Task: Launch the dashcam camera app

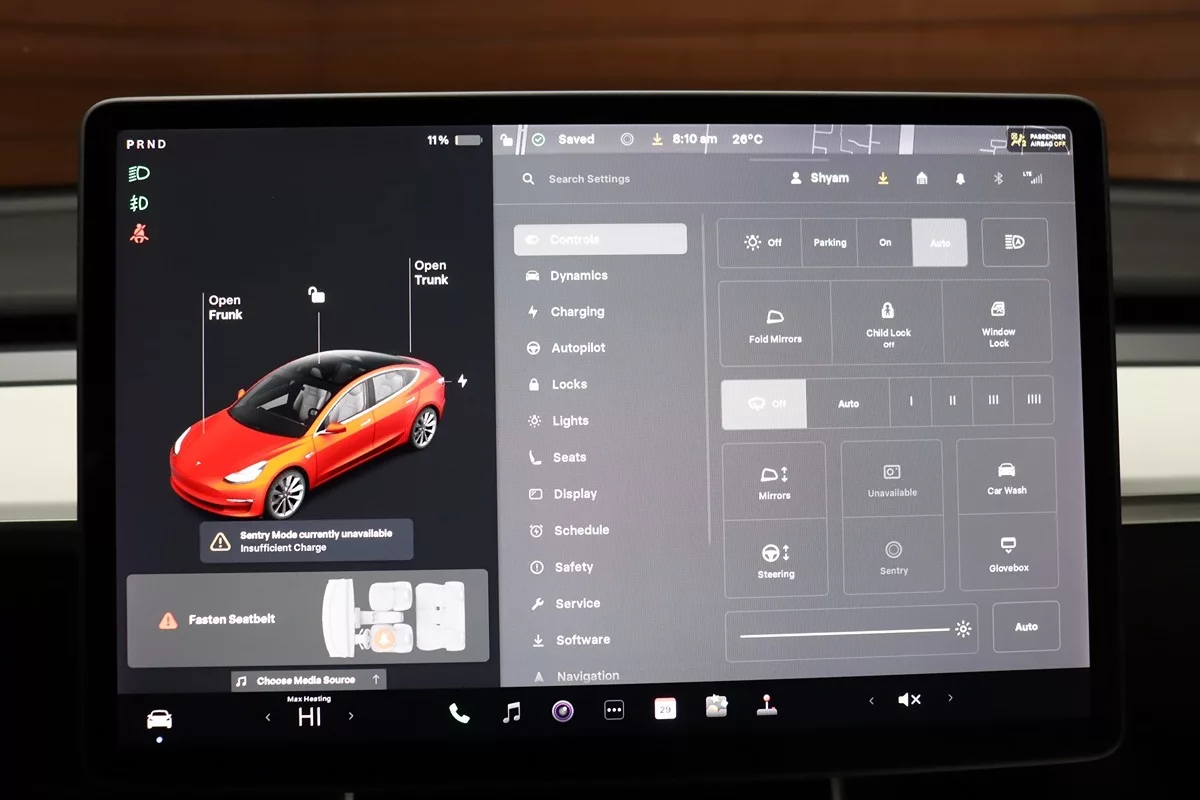Action: 563,711
